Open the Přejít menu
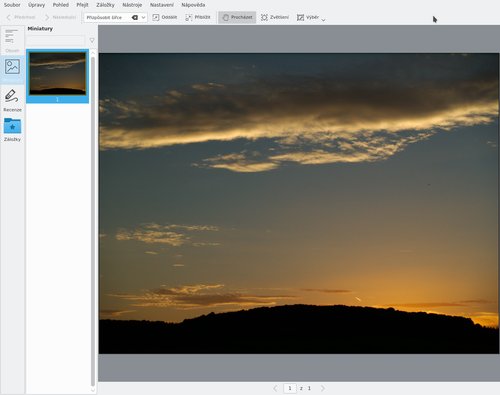Screen dimensions: 500x395 coord(82,5)
